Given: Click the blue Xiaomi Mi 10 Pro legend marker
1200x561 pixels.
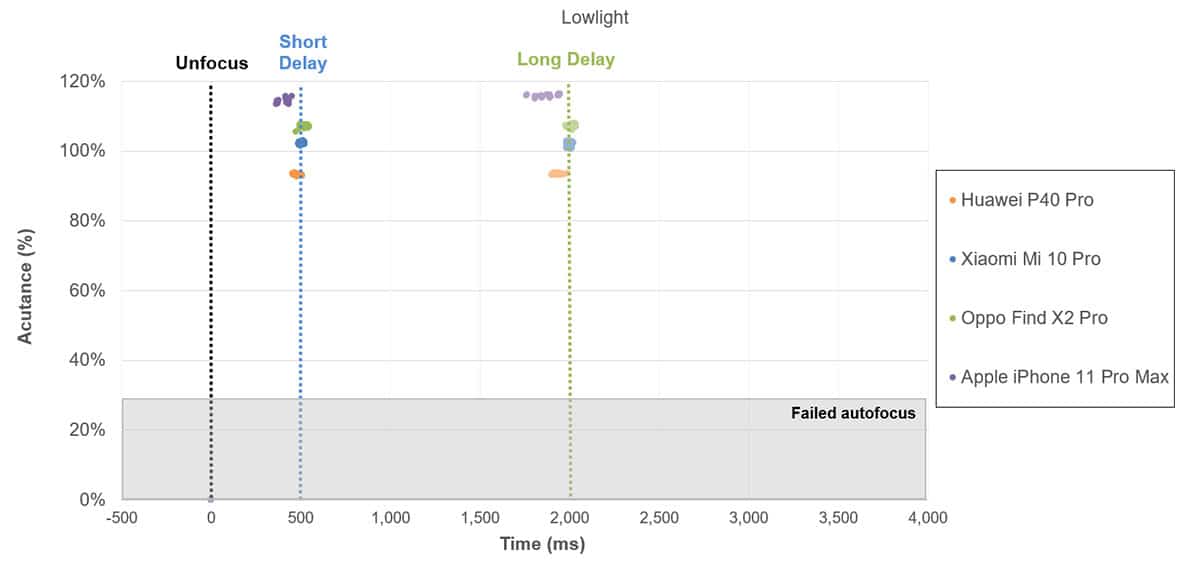Looking at the screenshot, I should (952, 260).
